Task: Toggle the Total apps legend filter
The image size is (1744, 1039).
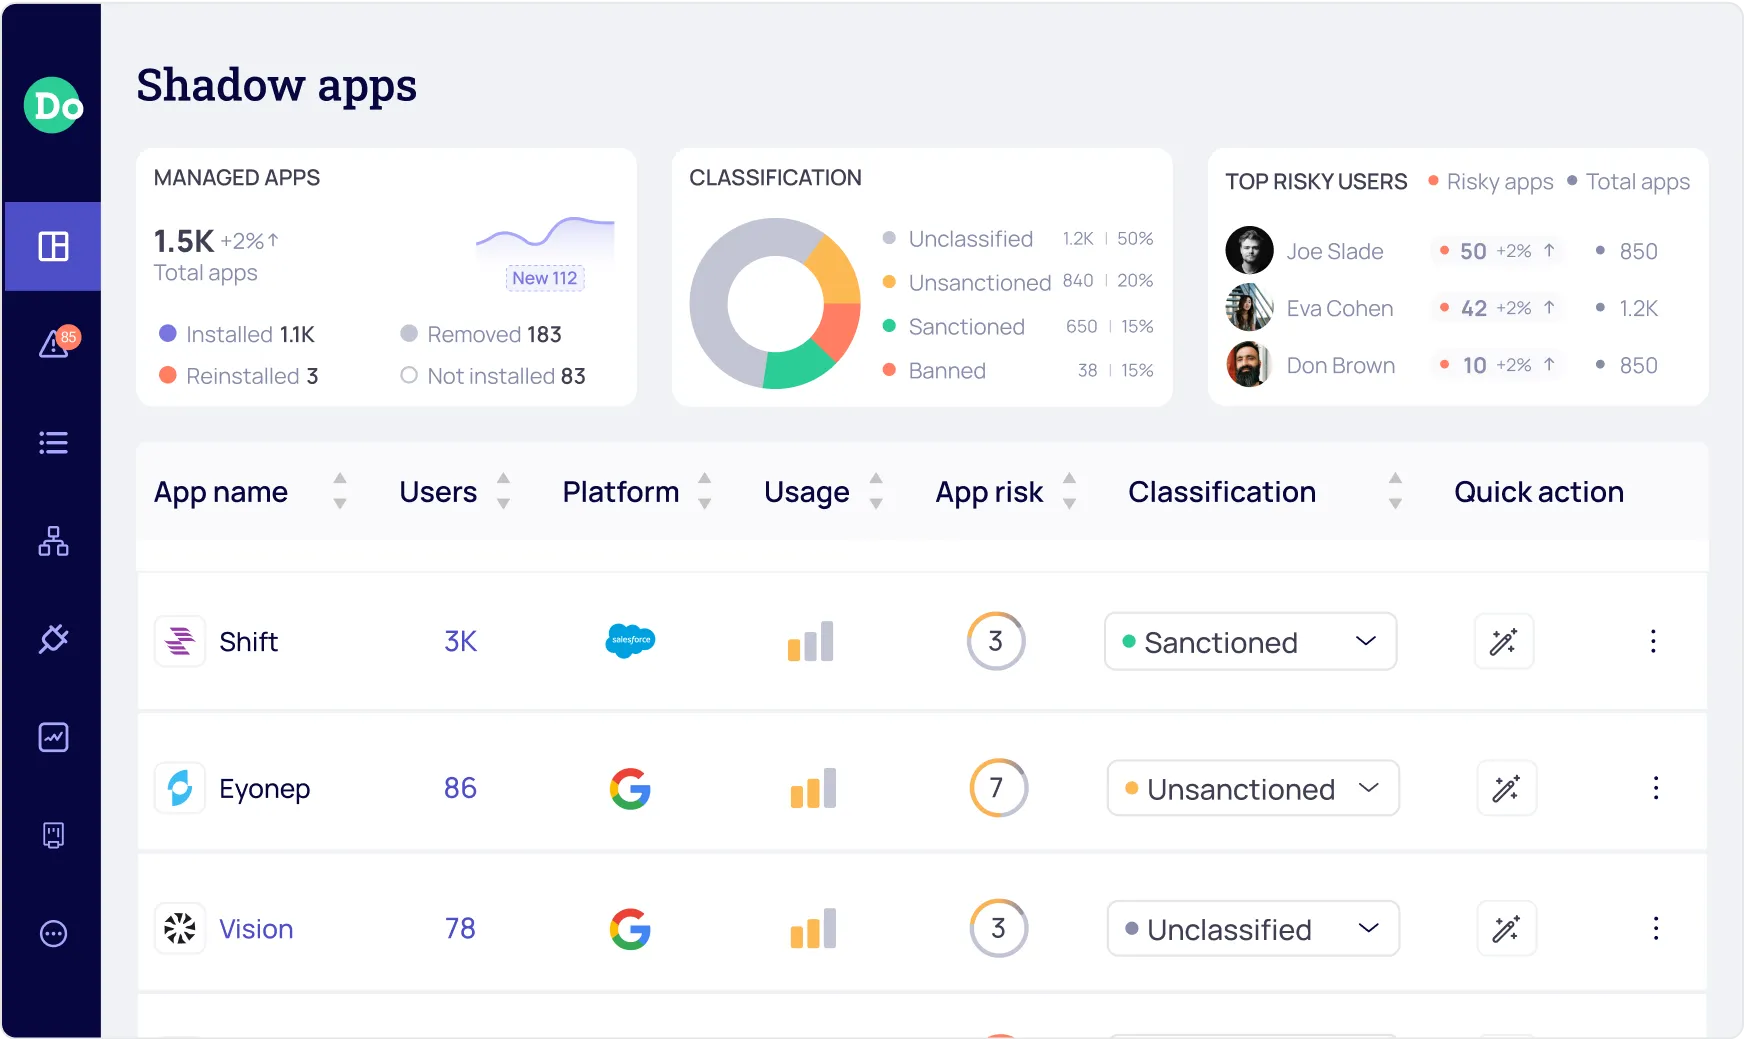Action: (x=1628, y=181)
